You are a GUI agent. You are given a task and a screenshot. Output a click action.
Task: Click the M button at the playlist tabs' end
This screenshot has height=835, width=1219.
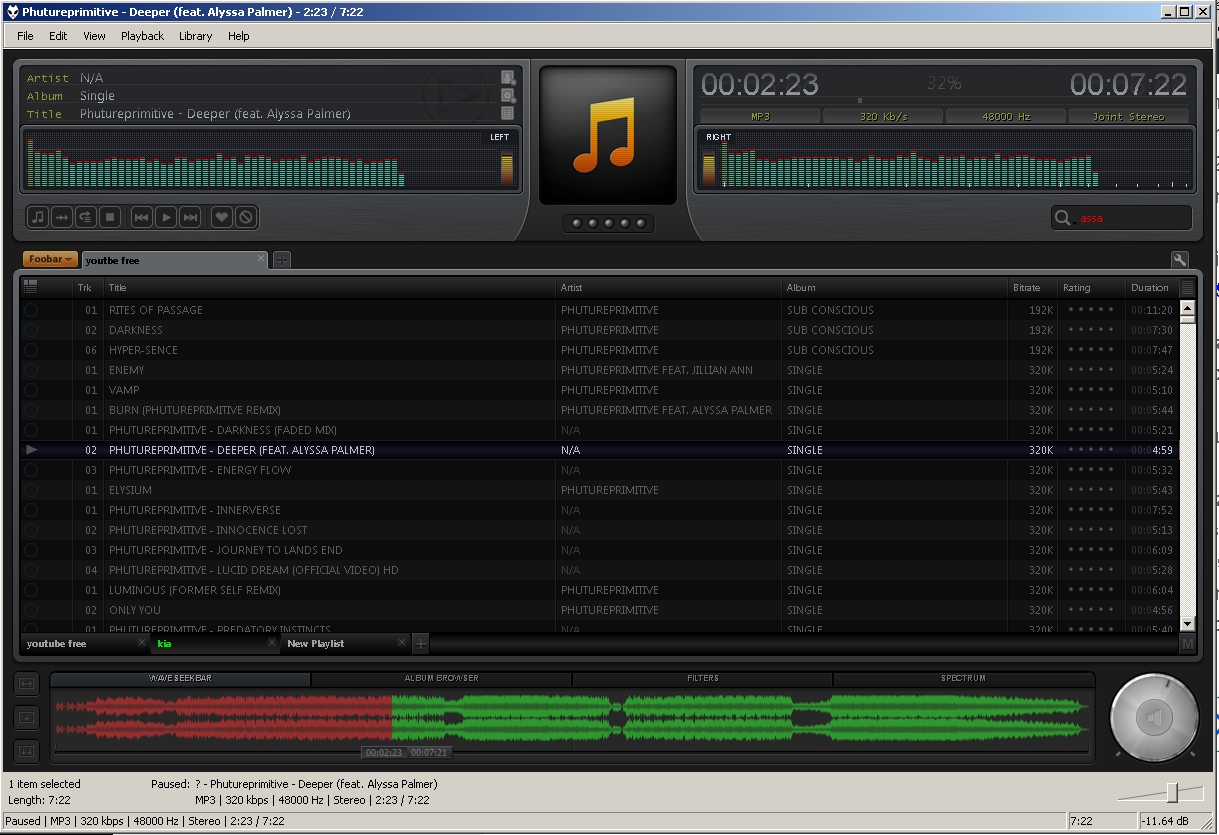[1187, 644]
